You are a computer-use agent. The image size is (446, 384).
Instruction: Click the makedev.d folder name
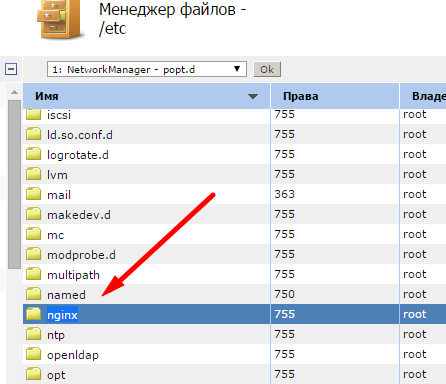pos(79,215)
